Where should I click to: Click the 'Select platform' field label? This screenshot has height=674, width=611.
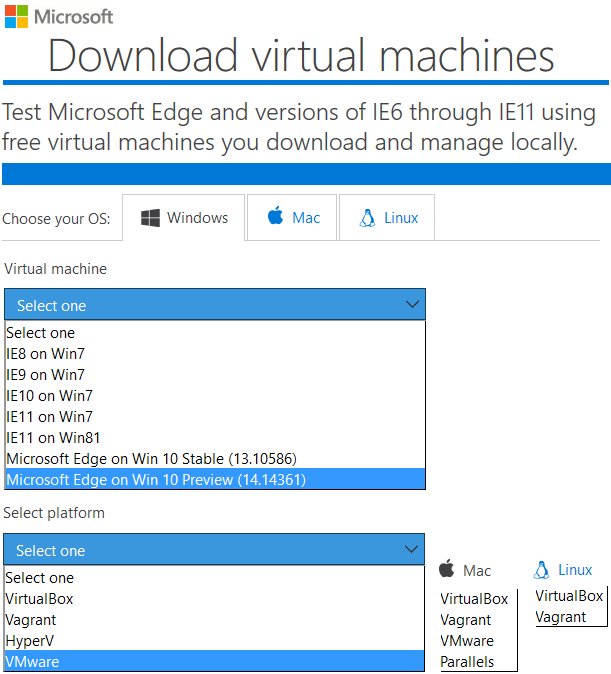click(54, 513)
